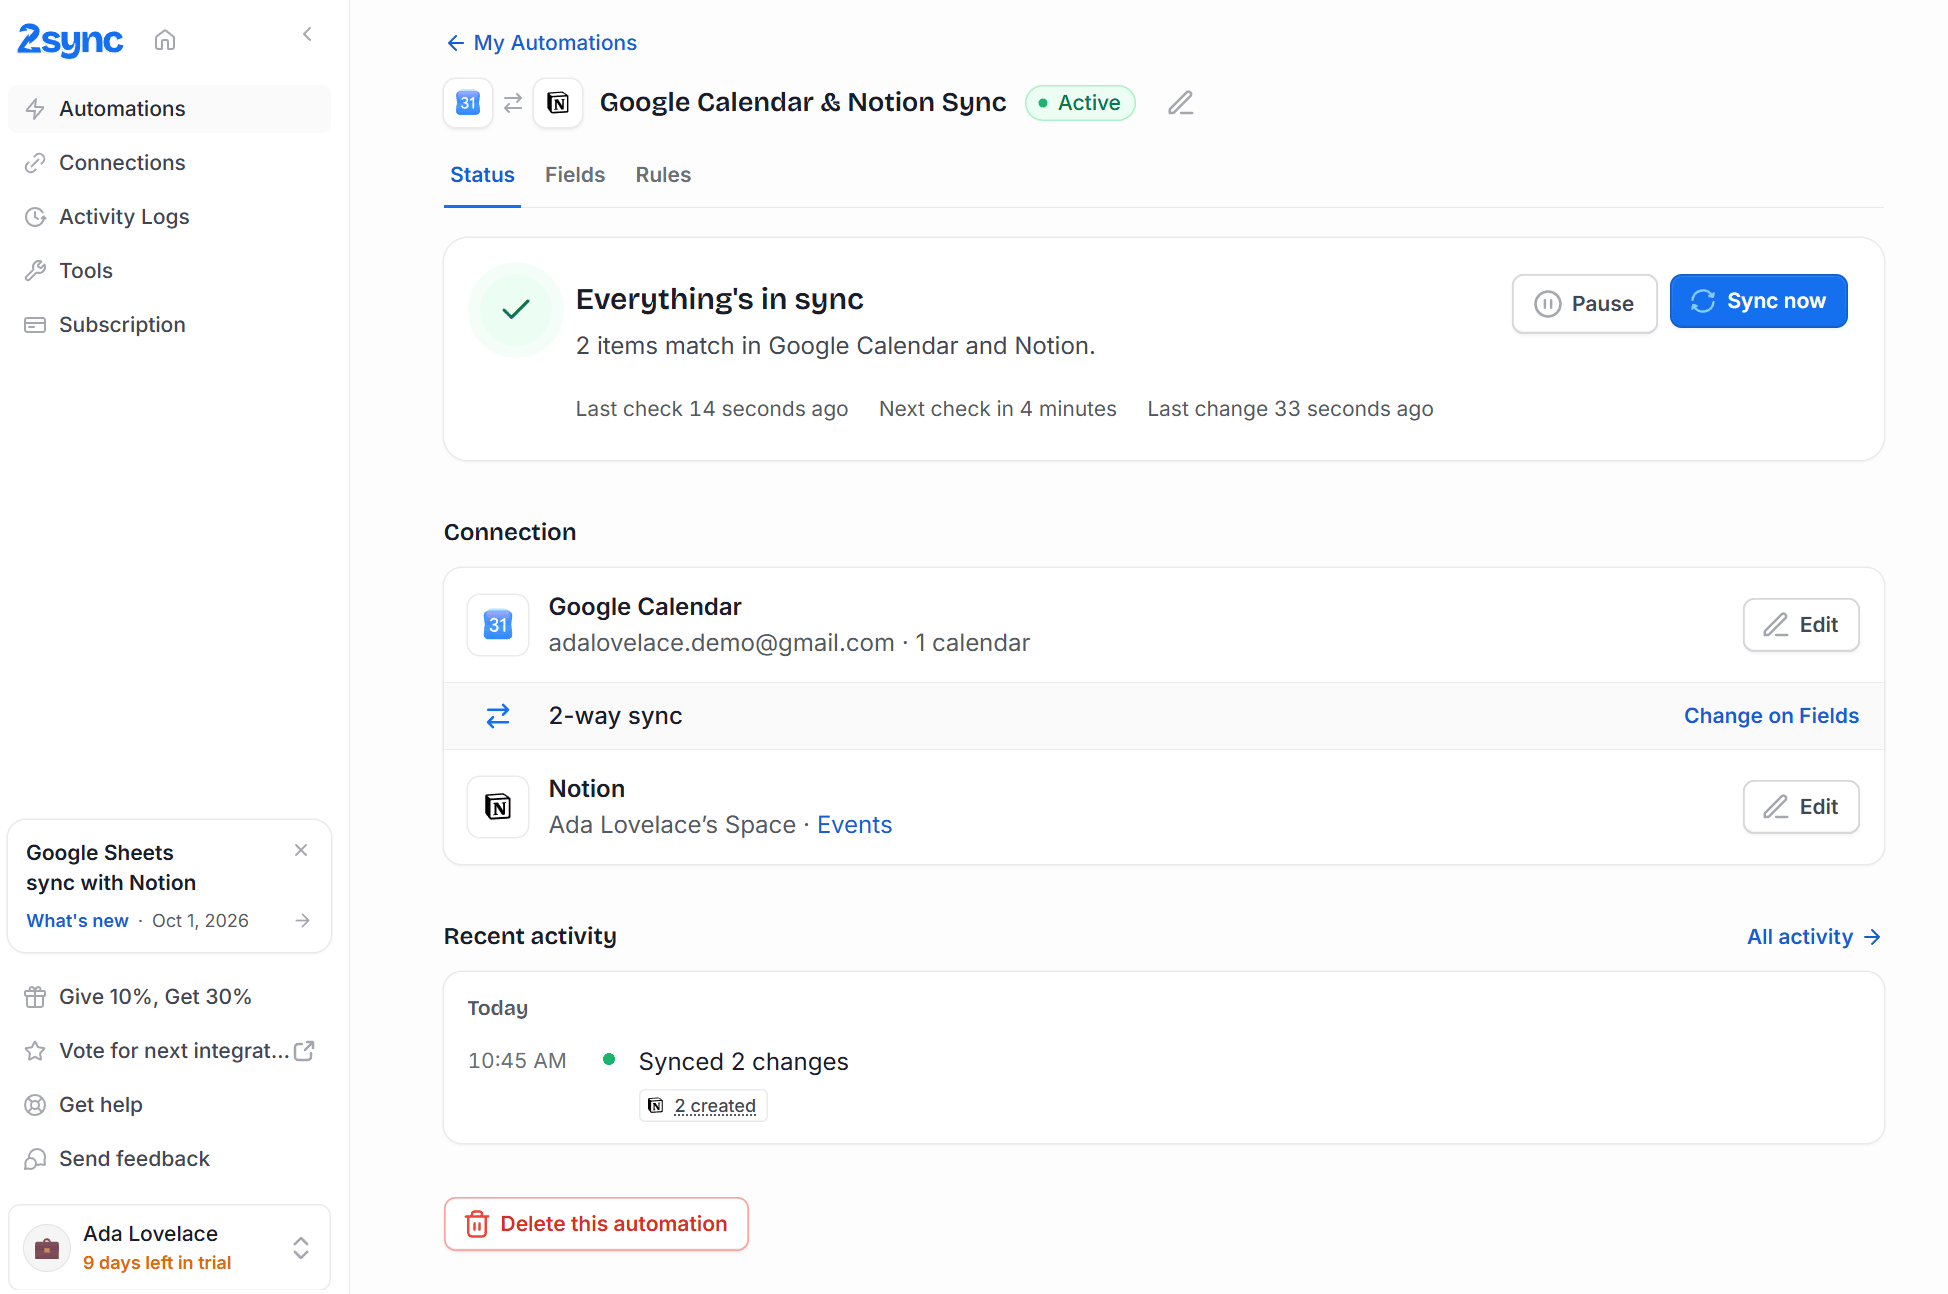Image resolution: width=1948 pixels, height=1294 pixels.
Task: Click the Notion icon in the Connection card
Action: (x=498, y=807)
